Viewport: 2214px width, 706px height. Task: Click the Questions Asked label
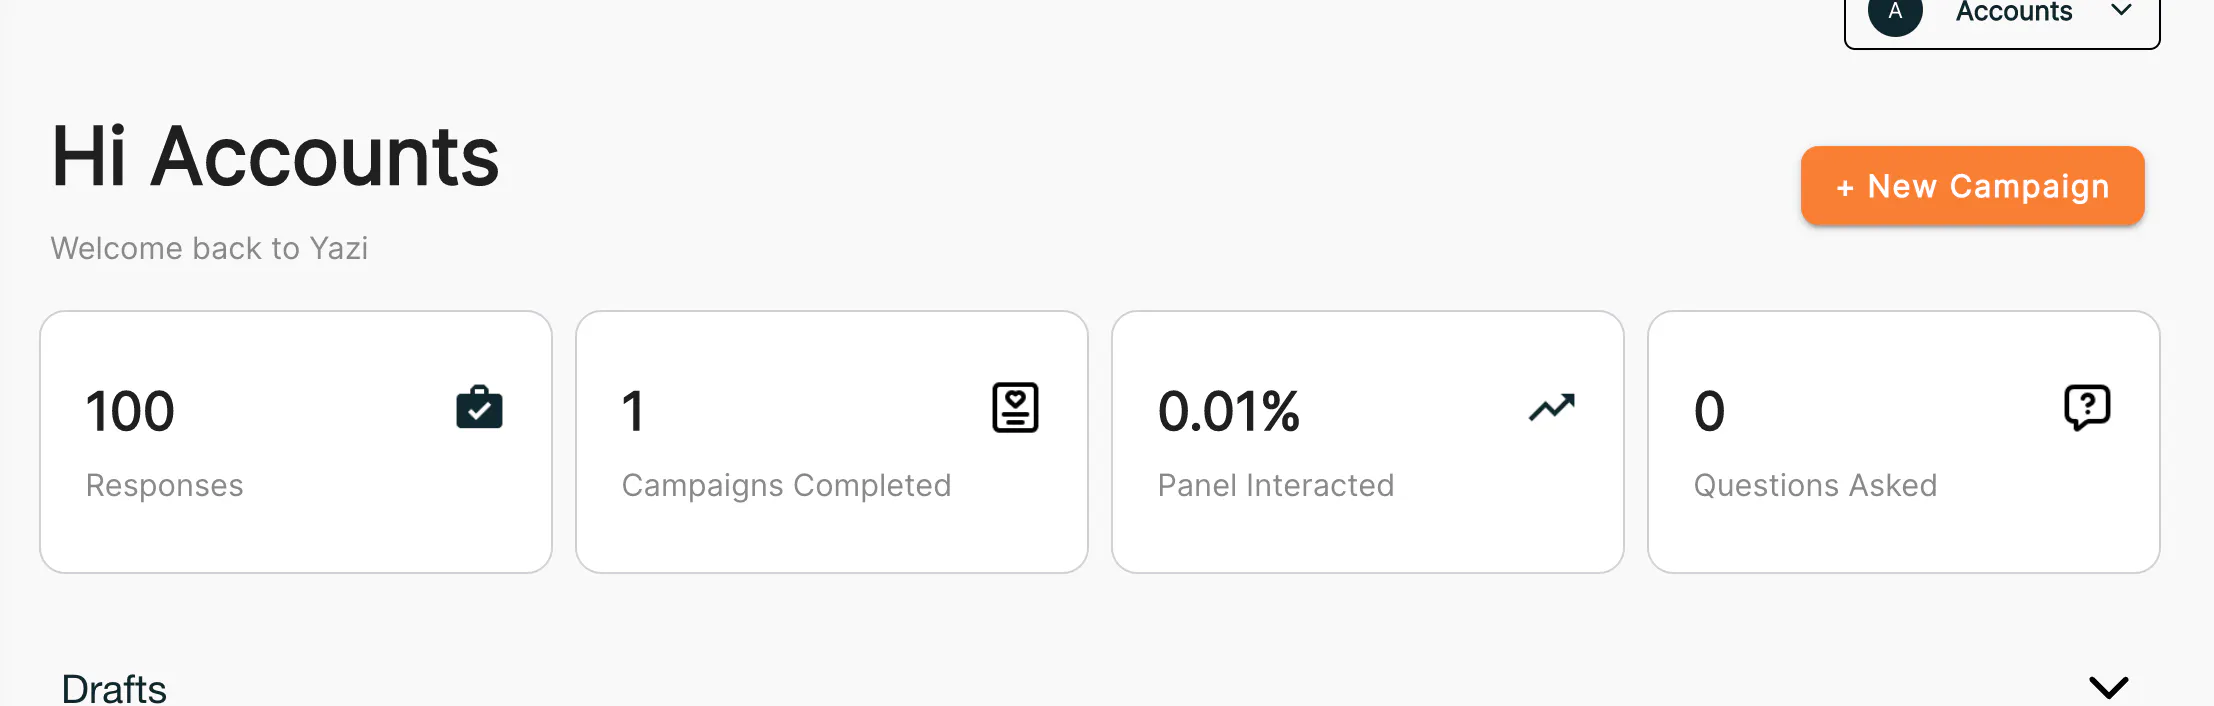pyautogui.click(x=1815, y=485)
